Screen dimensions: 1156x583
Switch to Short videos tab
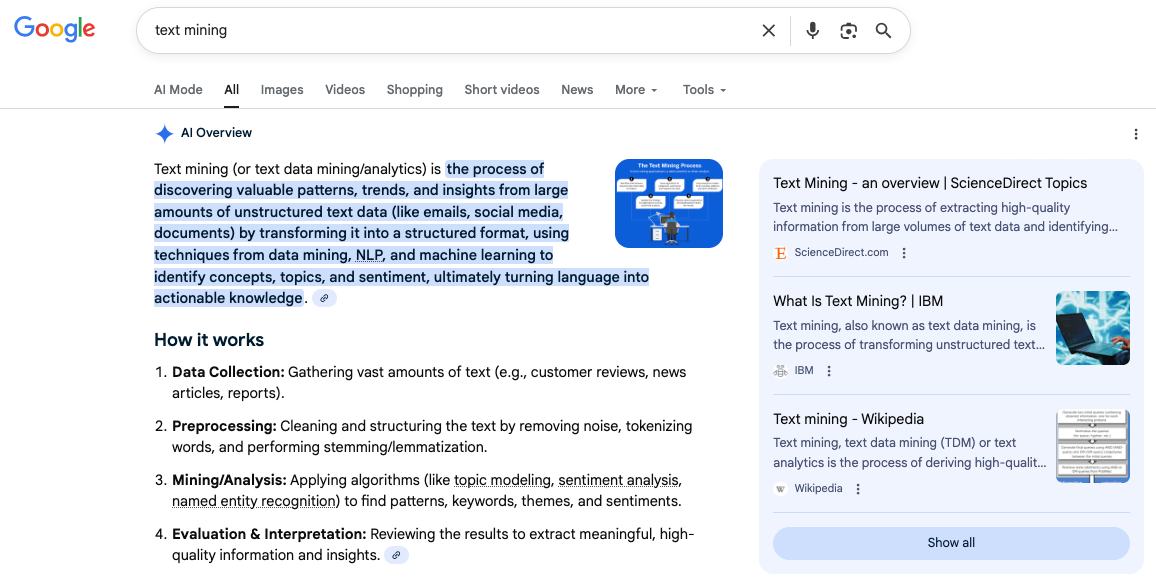pos(502,90)
